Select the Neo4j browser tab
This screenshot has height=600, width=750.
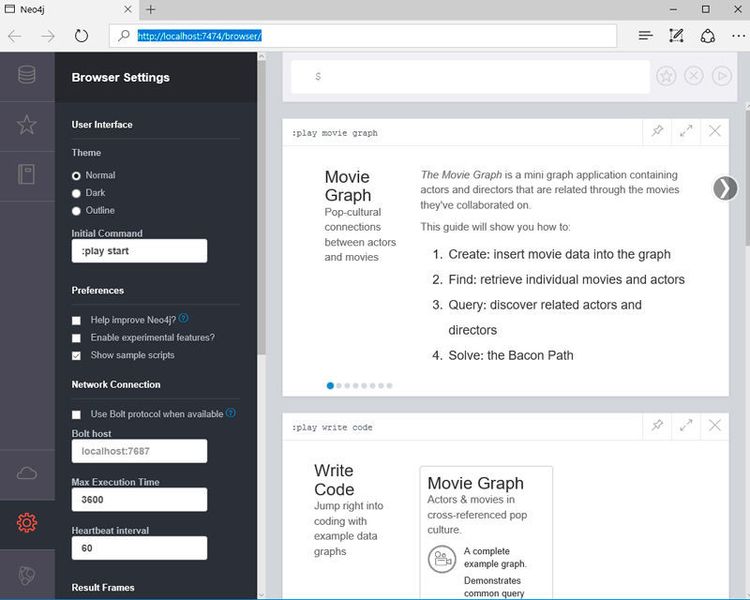pos(67,10)
